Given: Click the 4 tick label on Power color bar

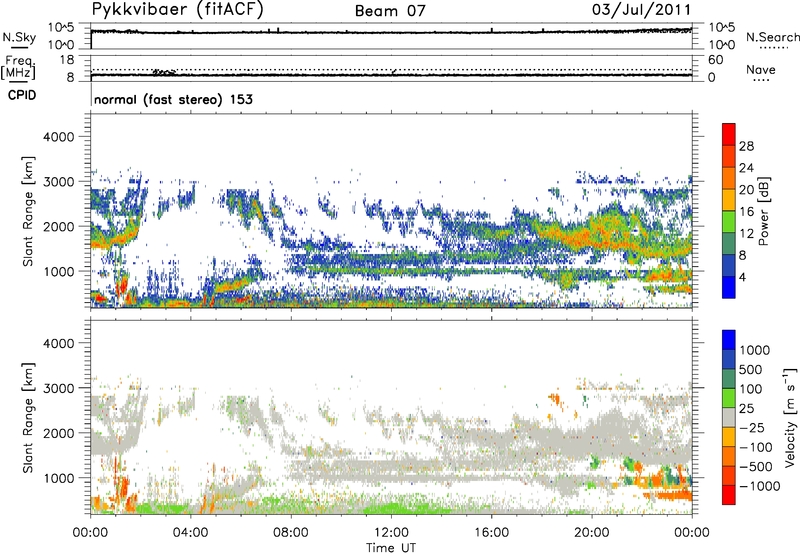Looking at the screenshot, I should [743, 277].
